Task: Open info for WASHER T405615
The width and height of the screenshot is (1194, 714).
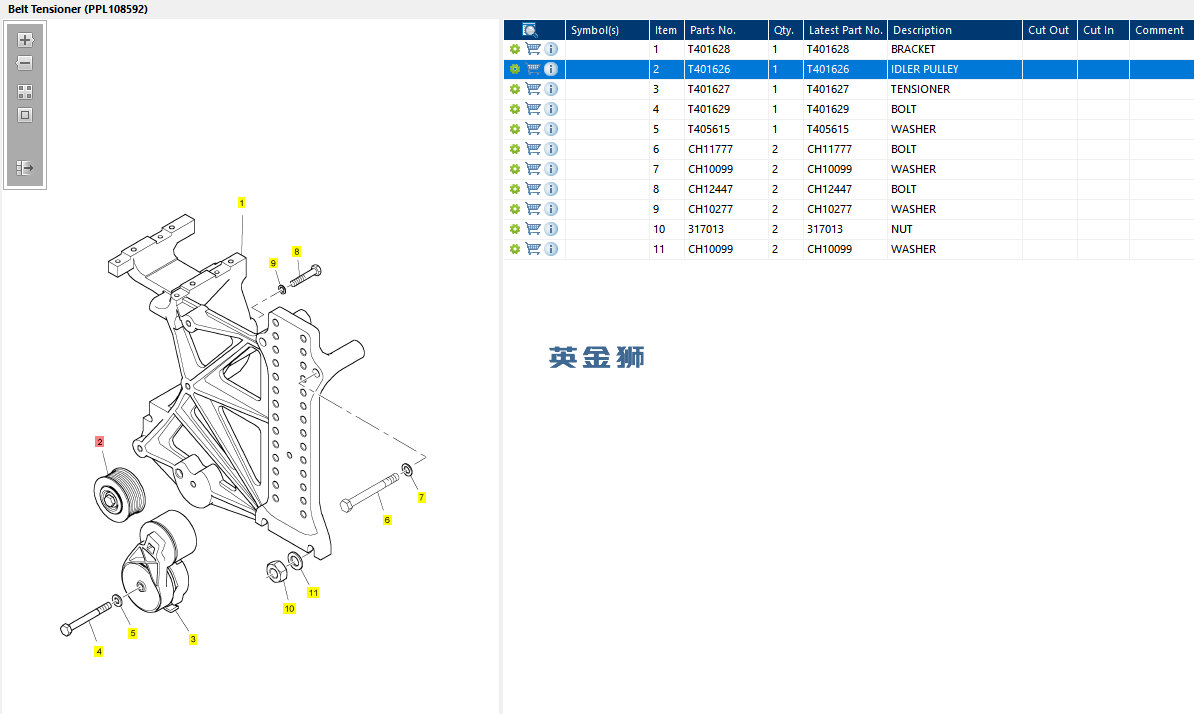Action: (551, 129)
